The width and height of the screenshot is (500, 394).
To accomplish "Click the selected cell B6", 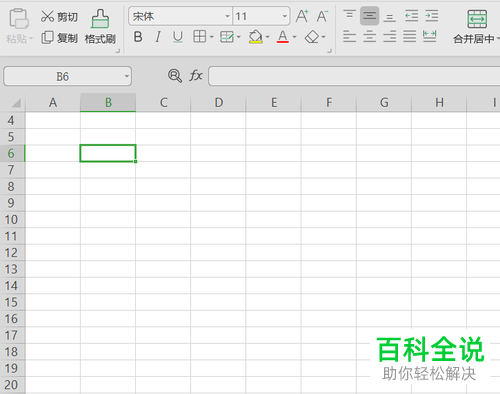I will 108,153.
